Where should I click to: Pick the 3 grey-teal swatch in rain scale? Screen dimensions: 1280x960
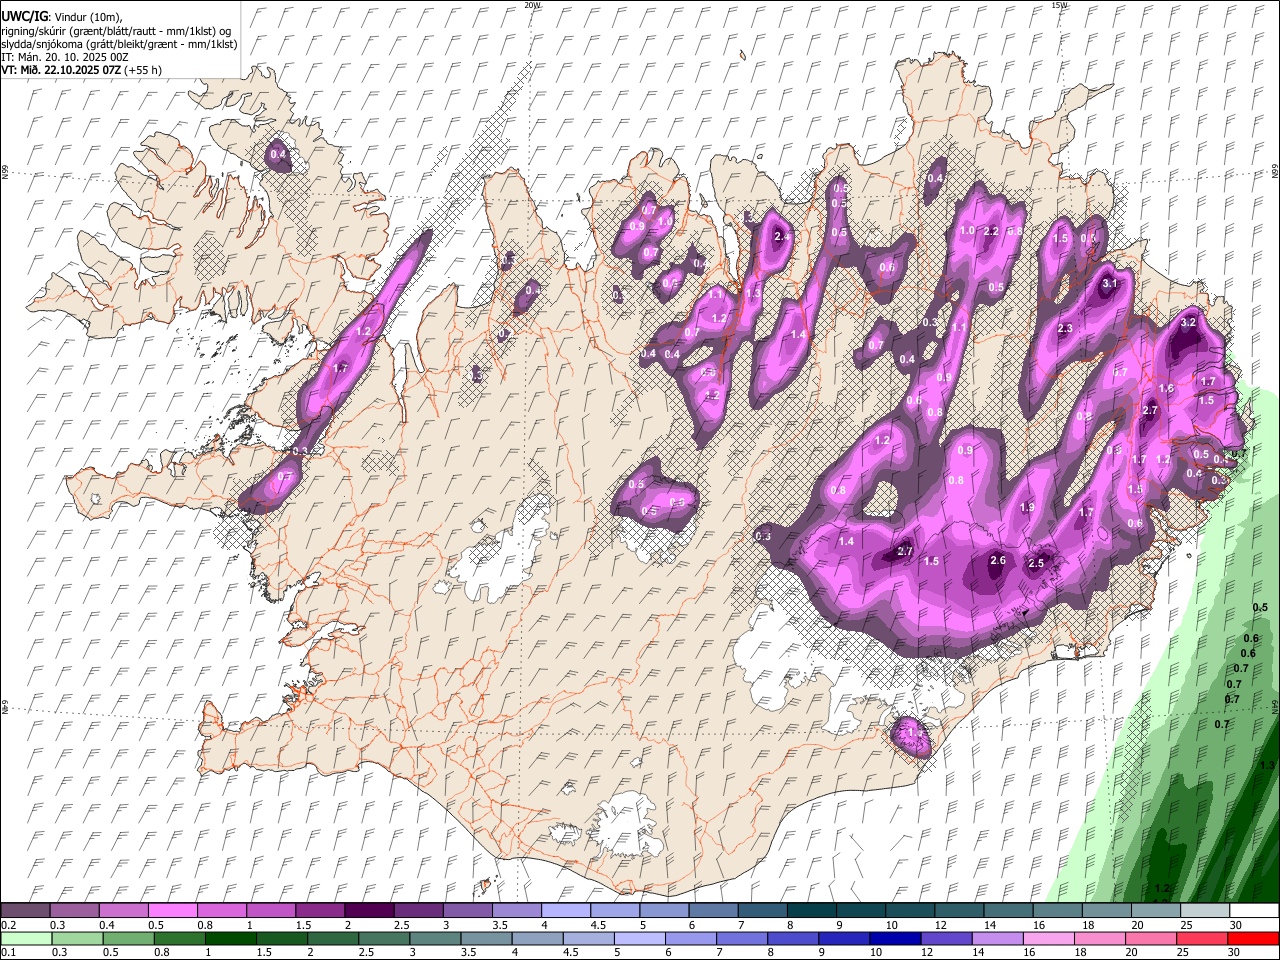tap(435, 938)
